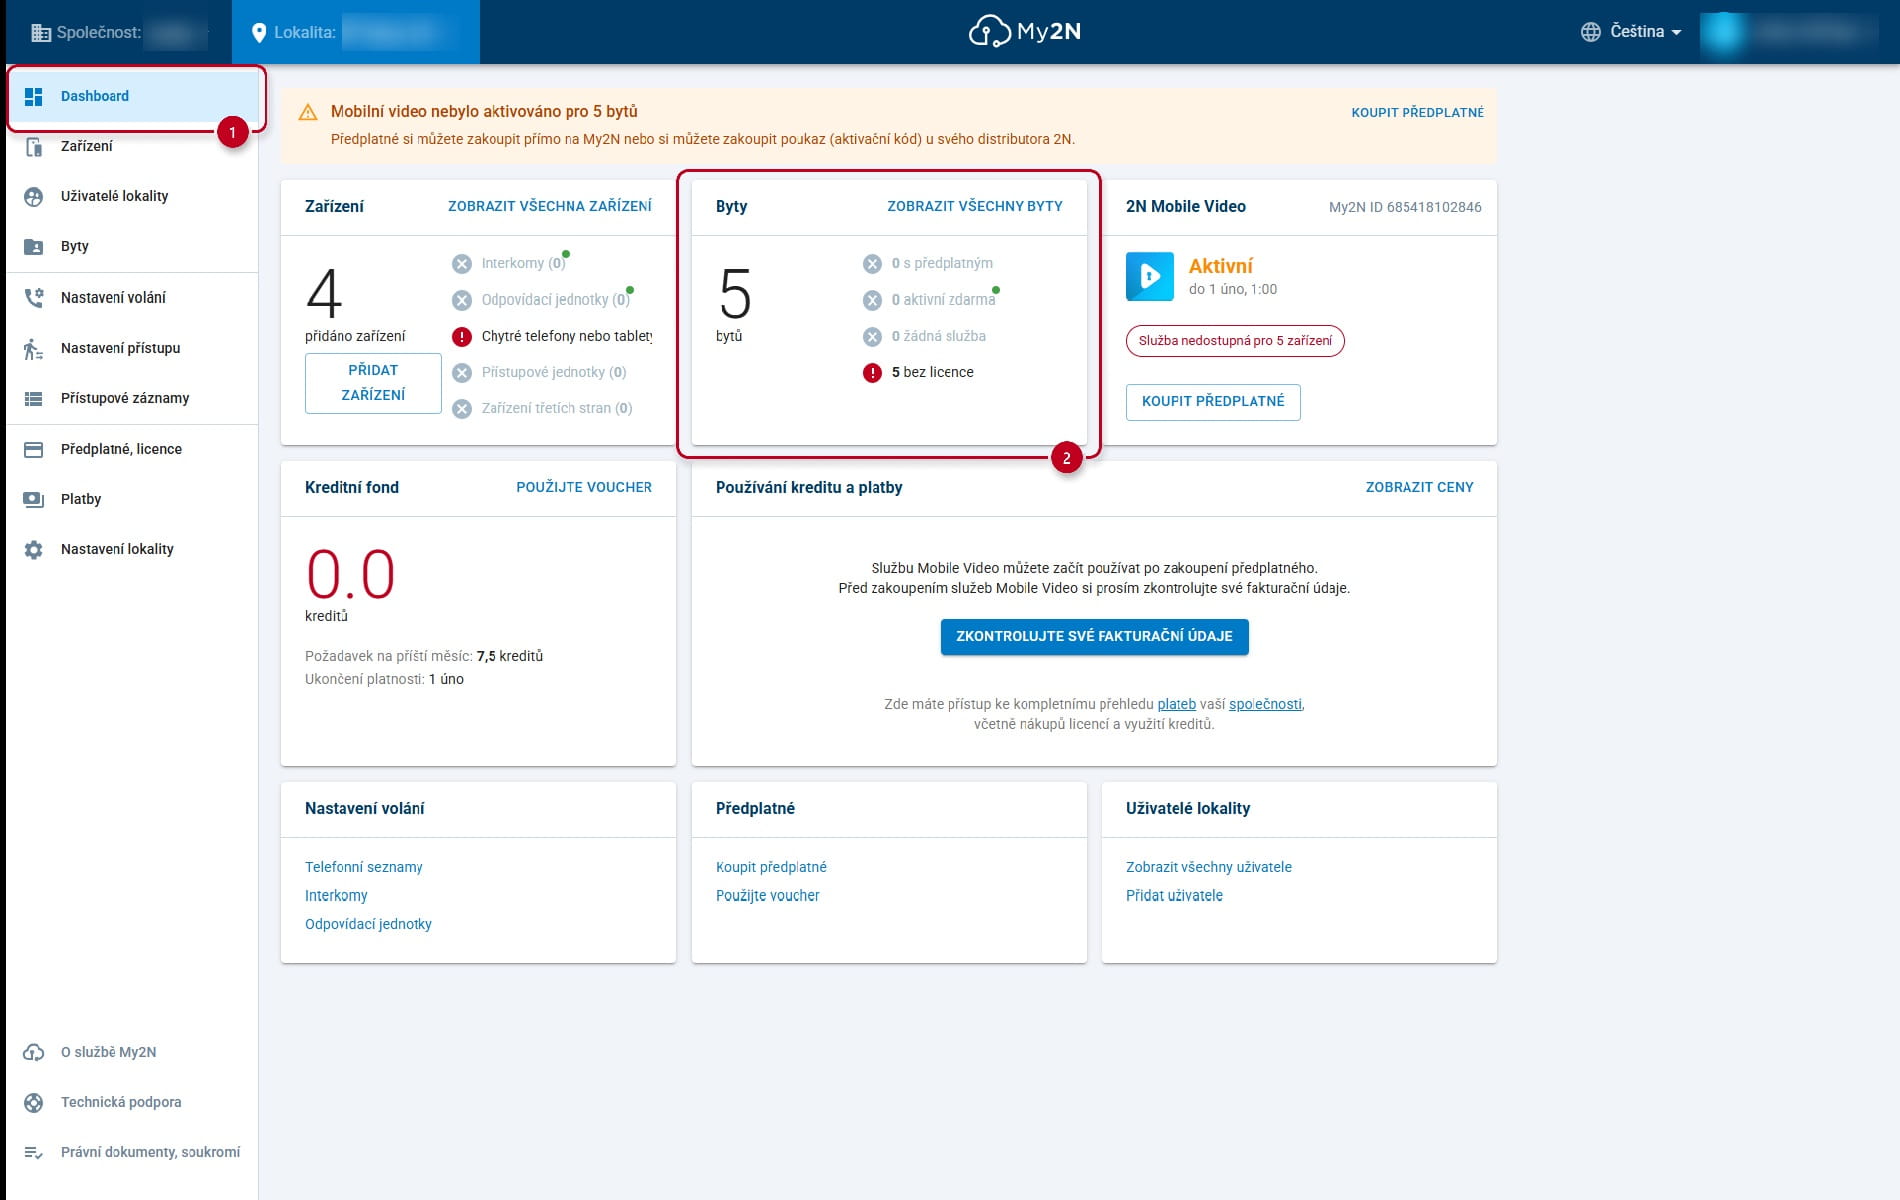Click ZOBRAZIT VŠECHNA ZAŘÍZENÍ link
The image size is (1900, 1200).
[x=549, y=207]
